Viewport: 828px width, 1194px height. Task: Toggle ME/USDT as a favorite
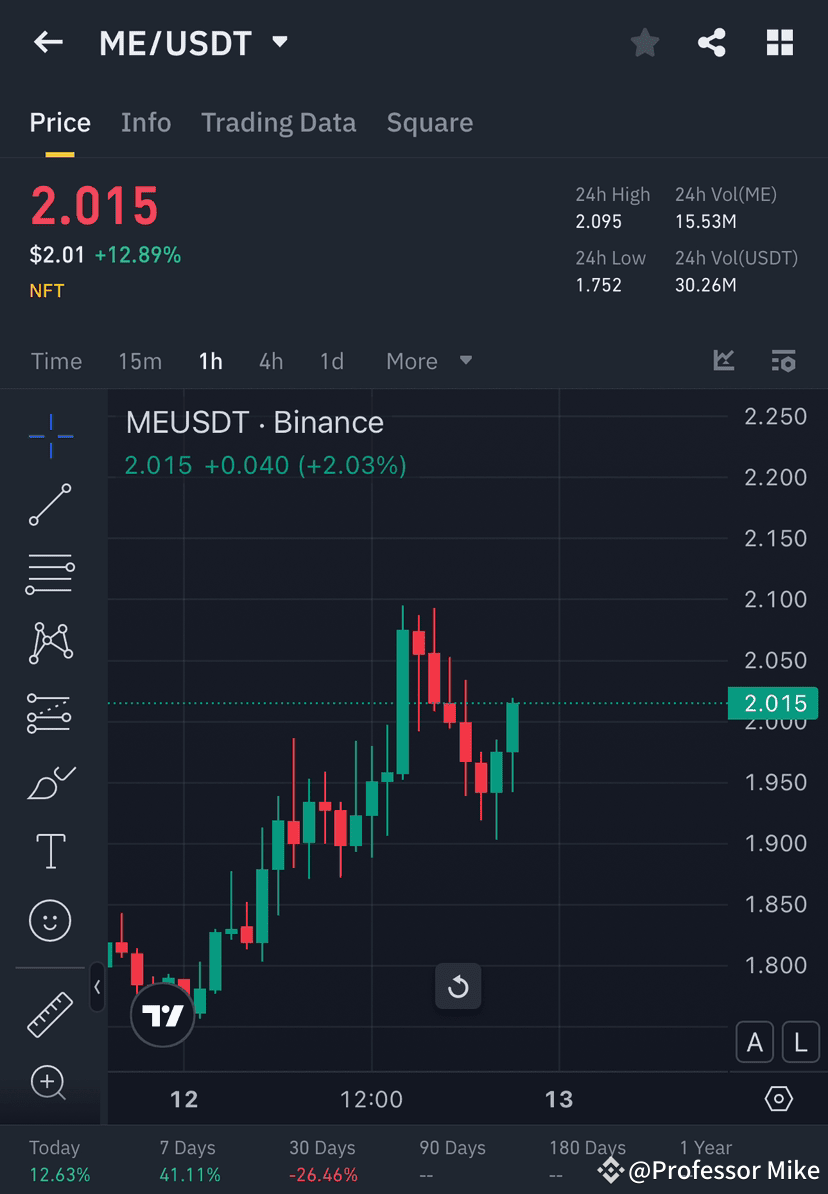(x=644, y=42)
